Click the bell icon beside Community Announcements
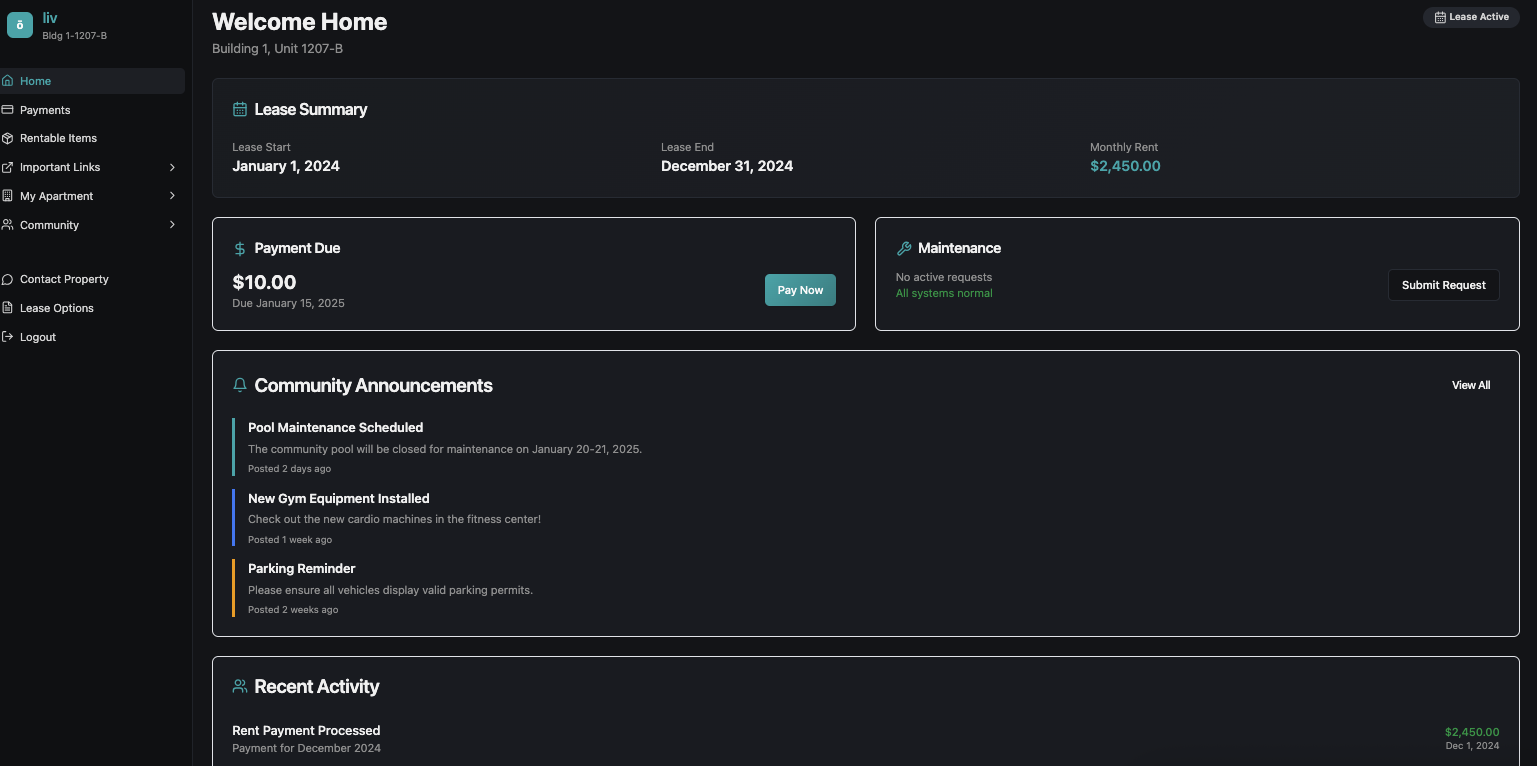The width and height of the screenshot is (1537, 766). [240, 385]
